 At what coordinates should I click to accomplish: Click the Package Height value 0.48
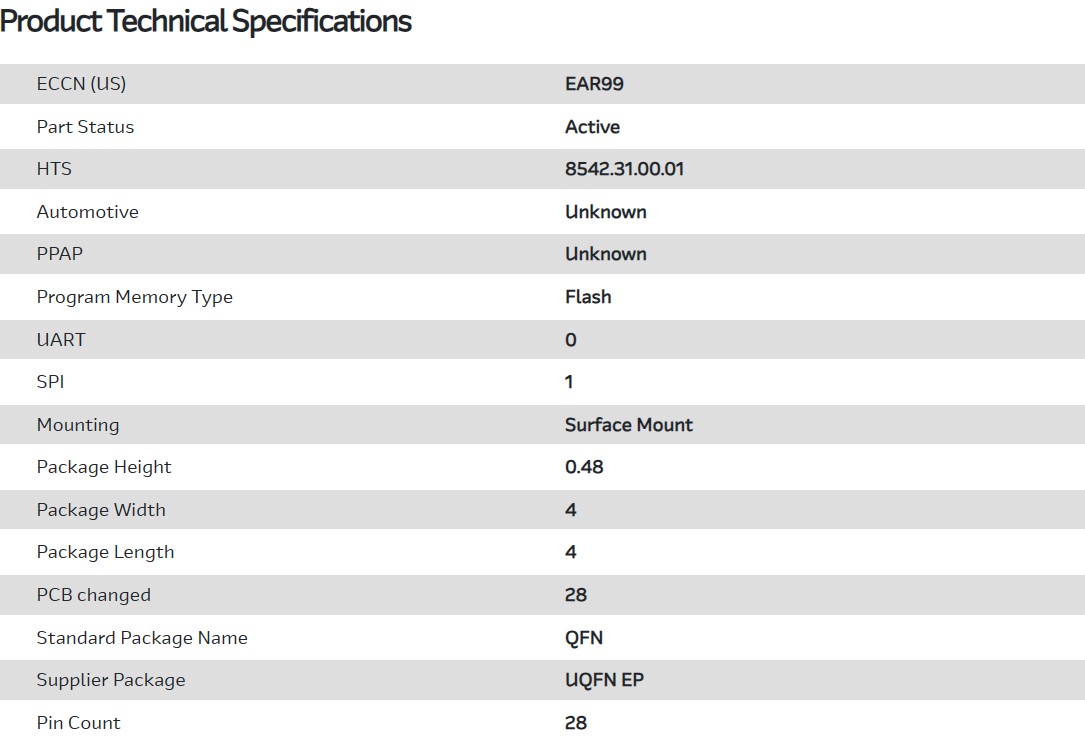[584, 467]
